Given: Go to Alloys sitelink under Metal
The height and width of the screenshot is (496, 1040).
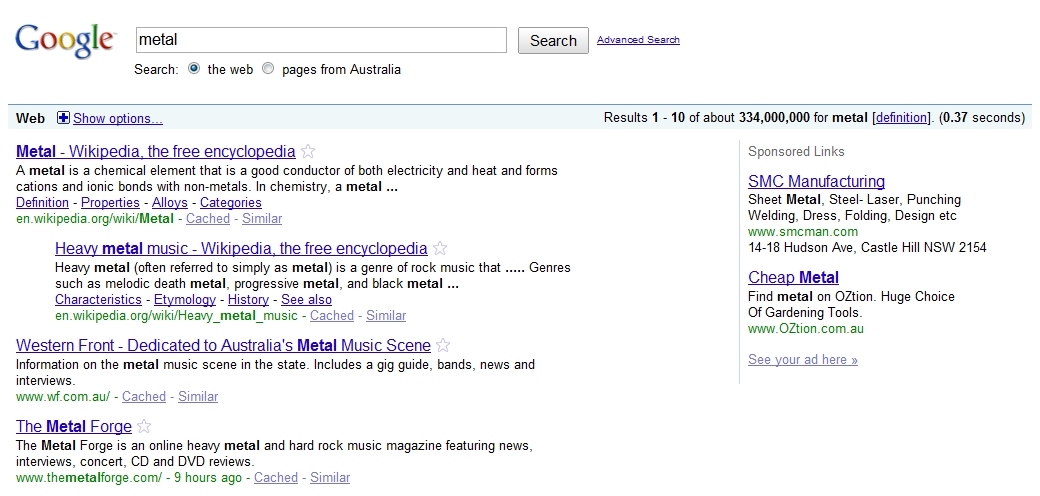Looking at the screenshot, I should coord(169,203).
